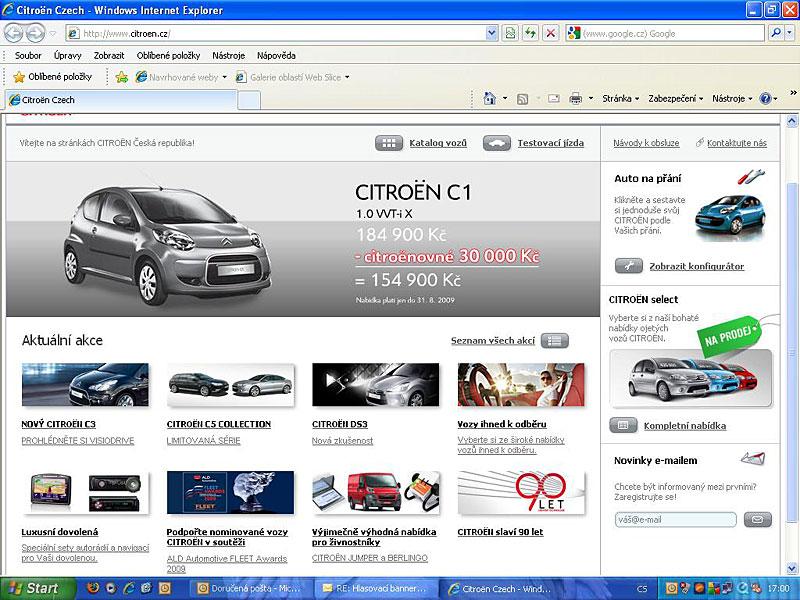The image size is (800, 600).
Task: Click the Katalog vozů grid icon
Action: (389, 143)
